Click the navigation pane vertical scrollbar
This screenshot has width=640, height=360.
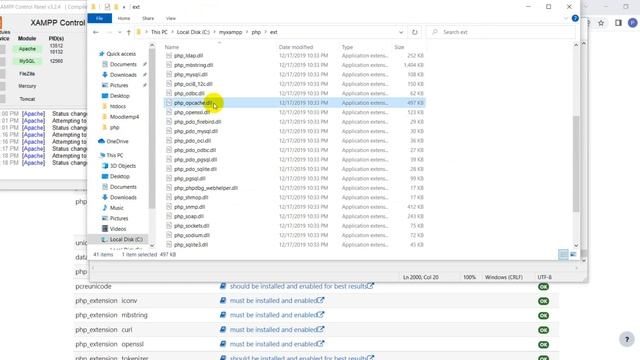coord(152,129)
